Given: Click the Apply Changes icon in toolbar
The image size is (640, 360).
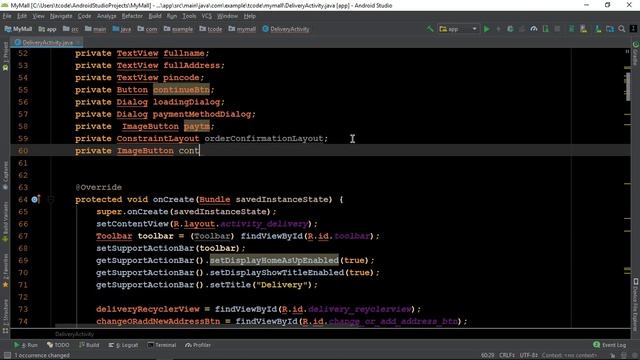Looking at the screenshot, I should point(498,29).
